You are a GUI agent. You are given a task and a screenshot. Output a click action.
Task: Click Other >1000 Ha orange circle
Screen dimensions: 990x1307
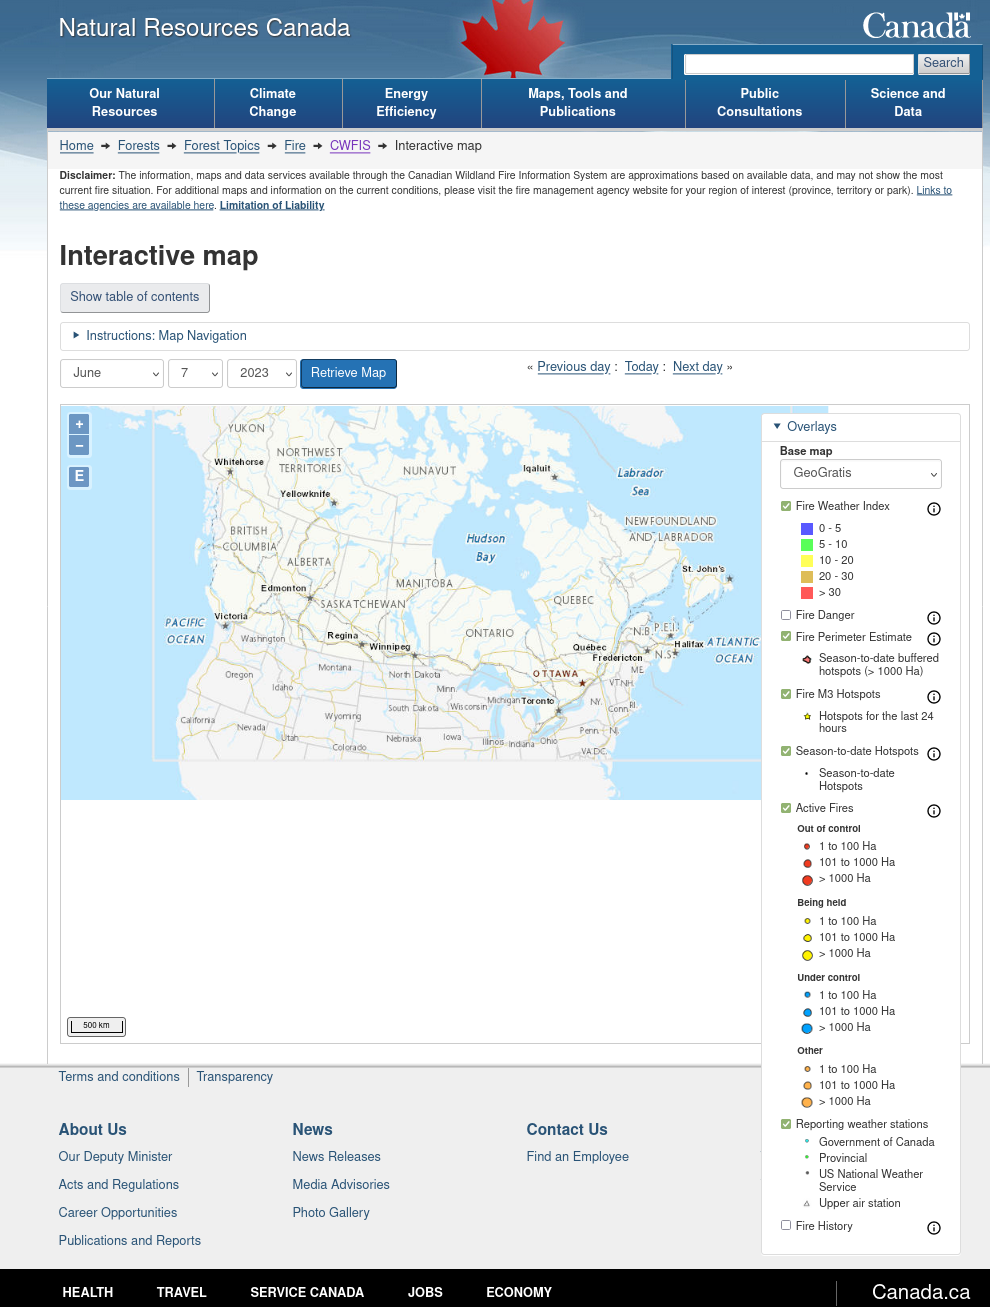tap(807, 1102)
